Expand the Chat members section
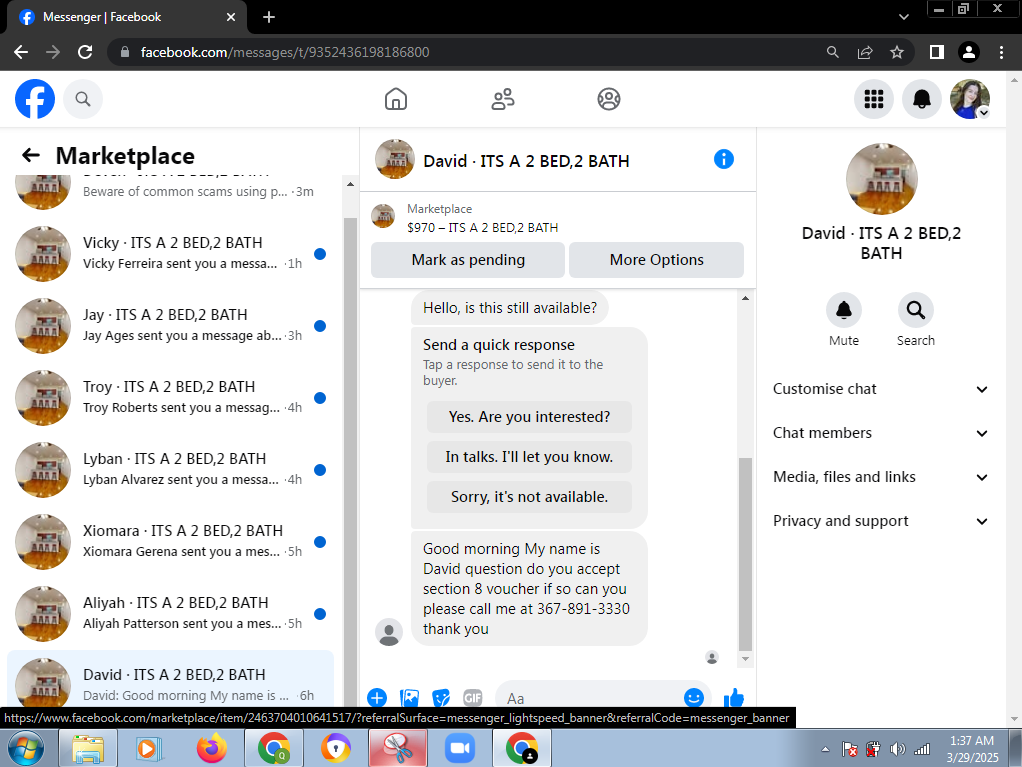1022x767 pixels. [880, 433]
